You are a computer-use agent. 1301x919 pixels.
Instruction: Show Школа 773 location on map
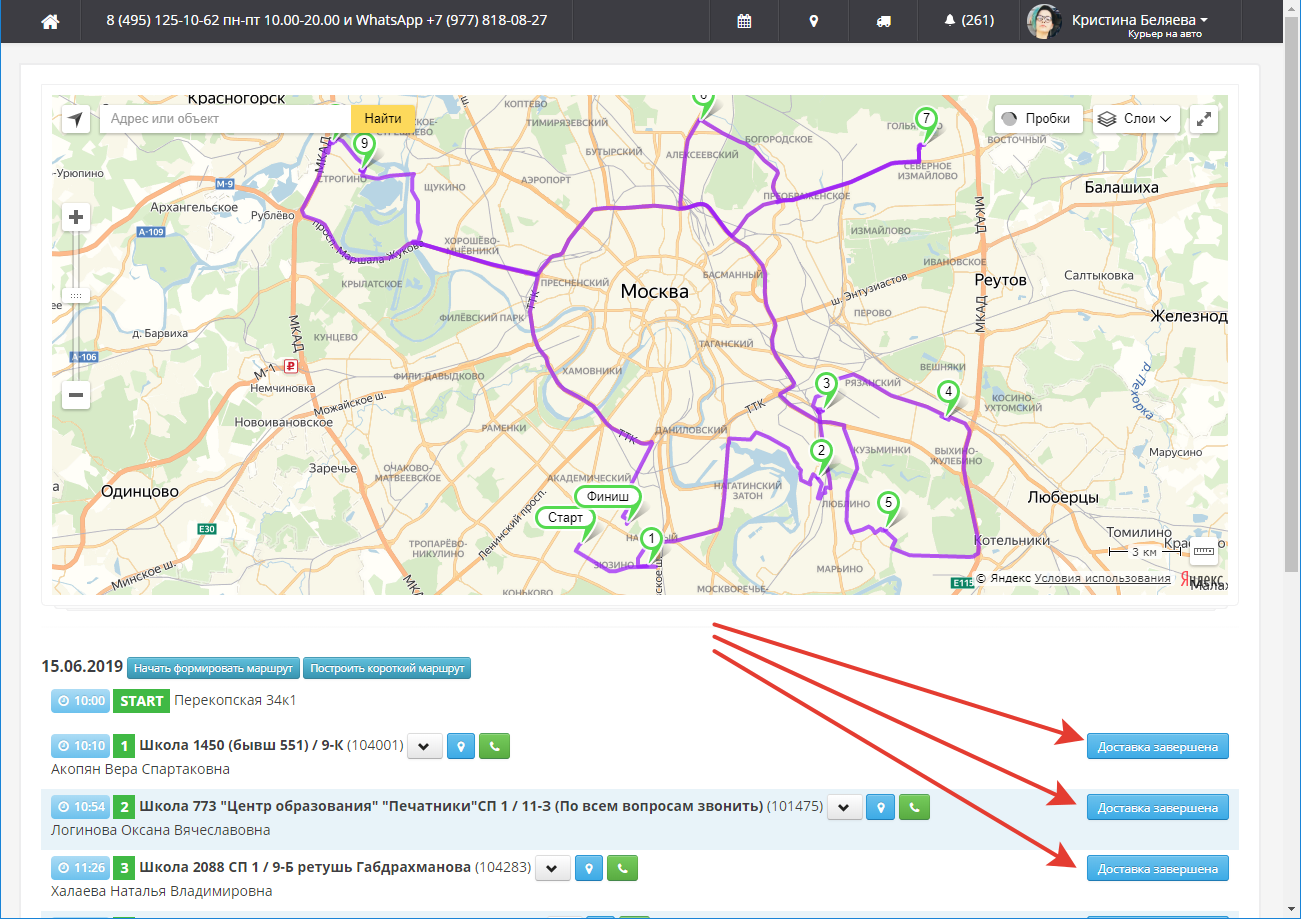point(881,807)
